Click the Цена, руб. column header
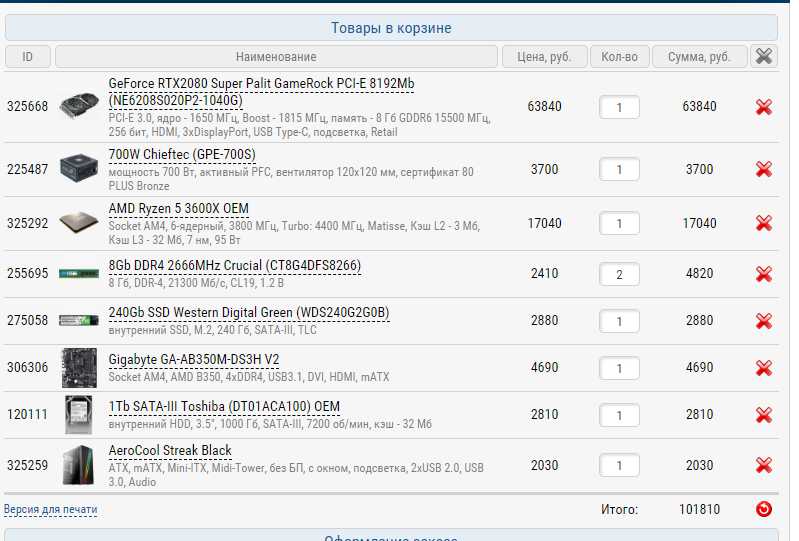This screenshot has width=799, height=541. (545, 56)
